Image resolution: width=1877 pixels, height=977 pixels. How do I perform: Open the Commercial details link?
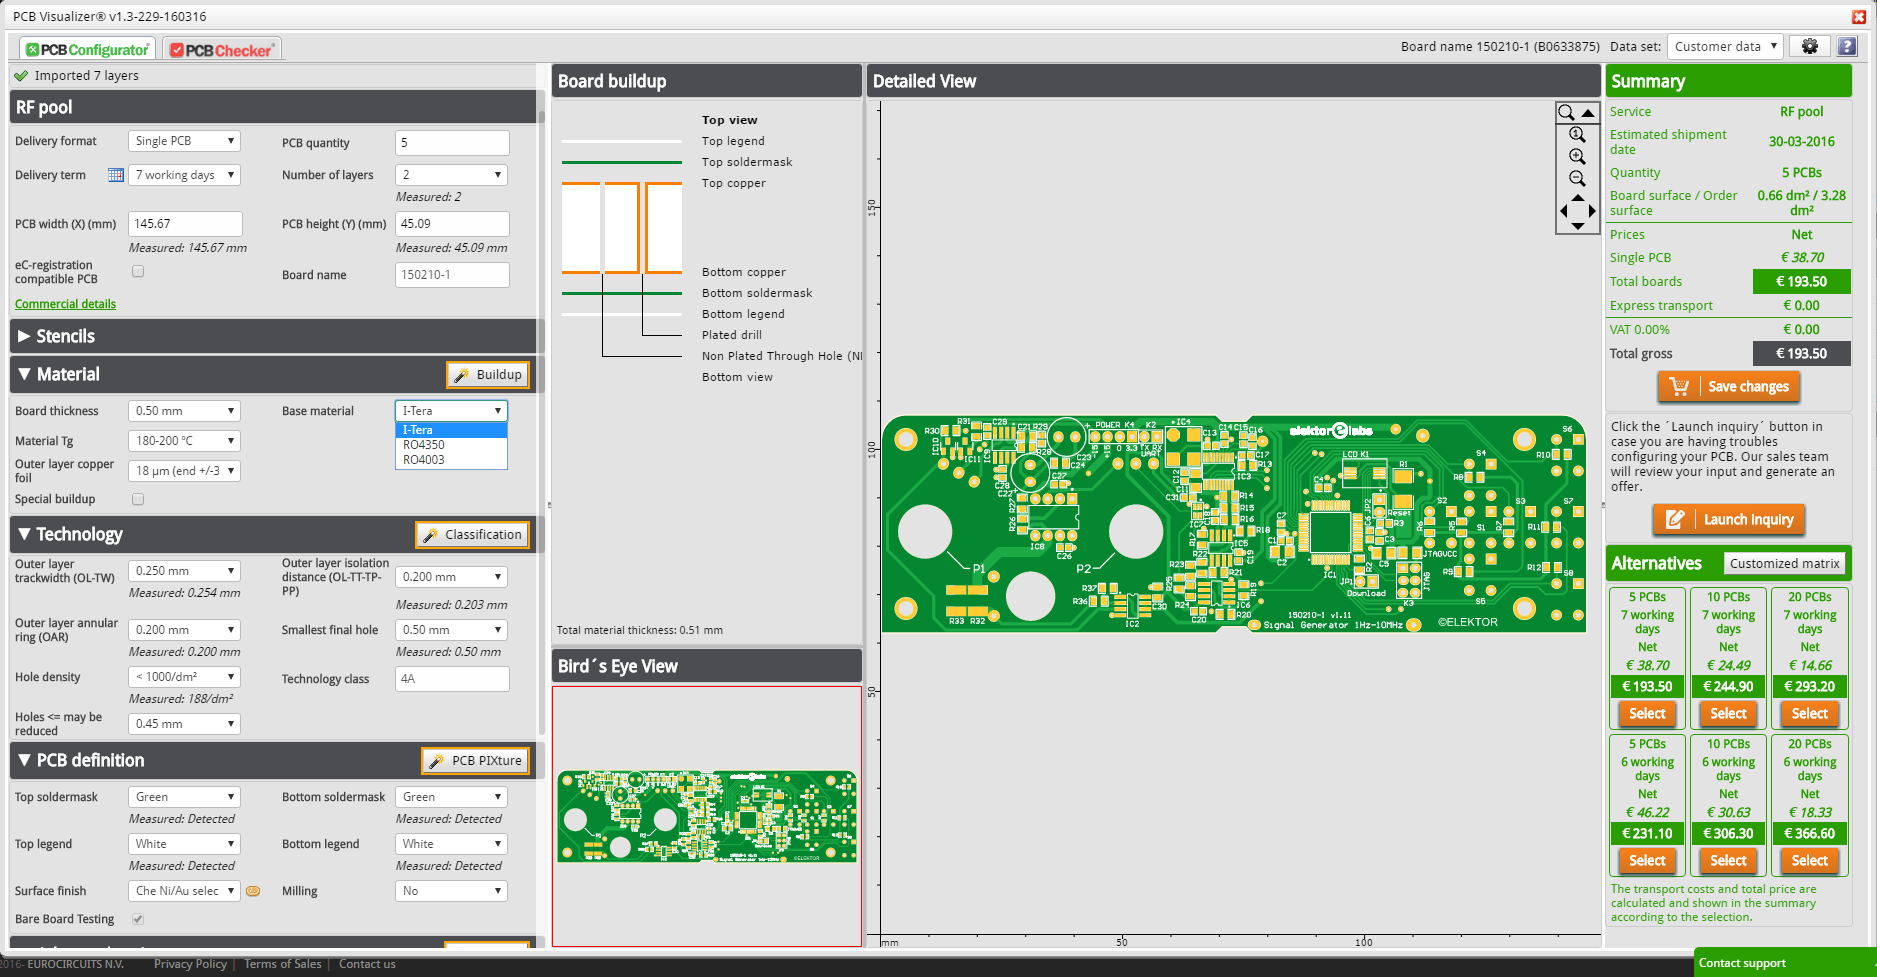[x=65, y=303]
